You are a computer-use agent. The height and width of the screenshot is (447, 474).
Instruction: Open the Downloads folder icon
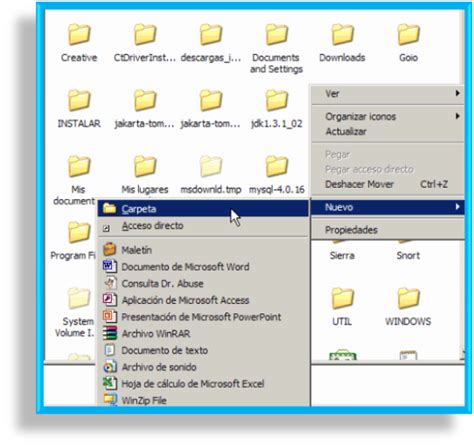click(342, 34)
